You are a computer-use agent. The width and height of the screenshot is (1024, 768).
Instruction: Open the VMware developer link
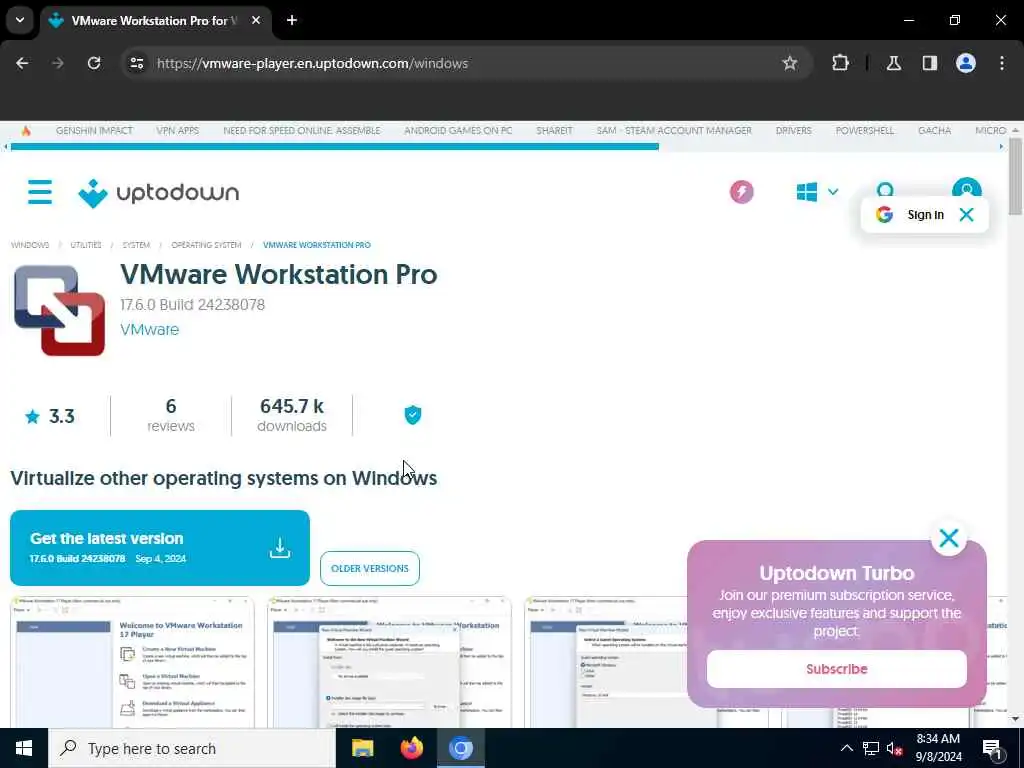(150, 330)
